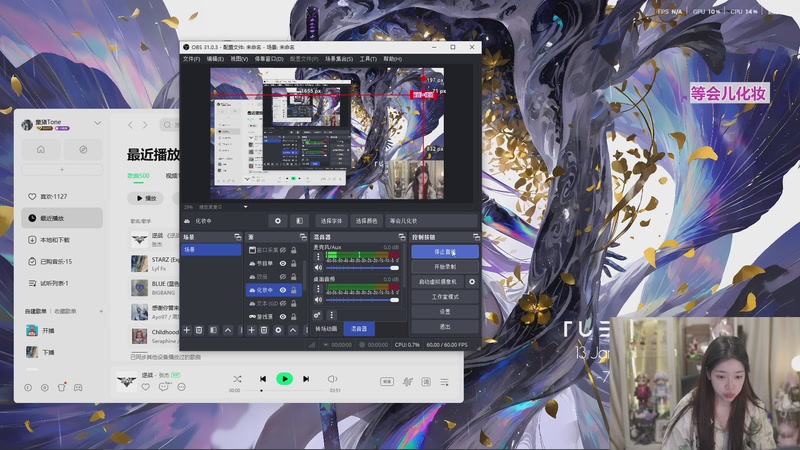
Task: Open 工具(T) menu in OBS
Action: point(368,59)
